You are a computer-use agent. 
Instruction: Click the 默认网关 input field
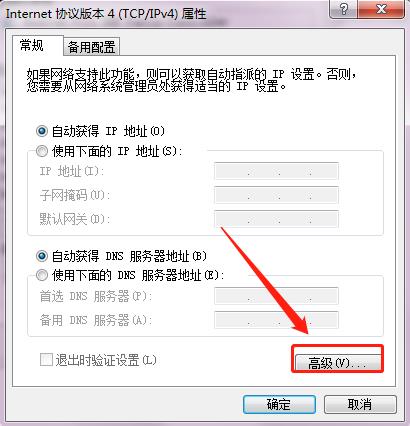pos(276,219)
